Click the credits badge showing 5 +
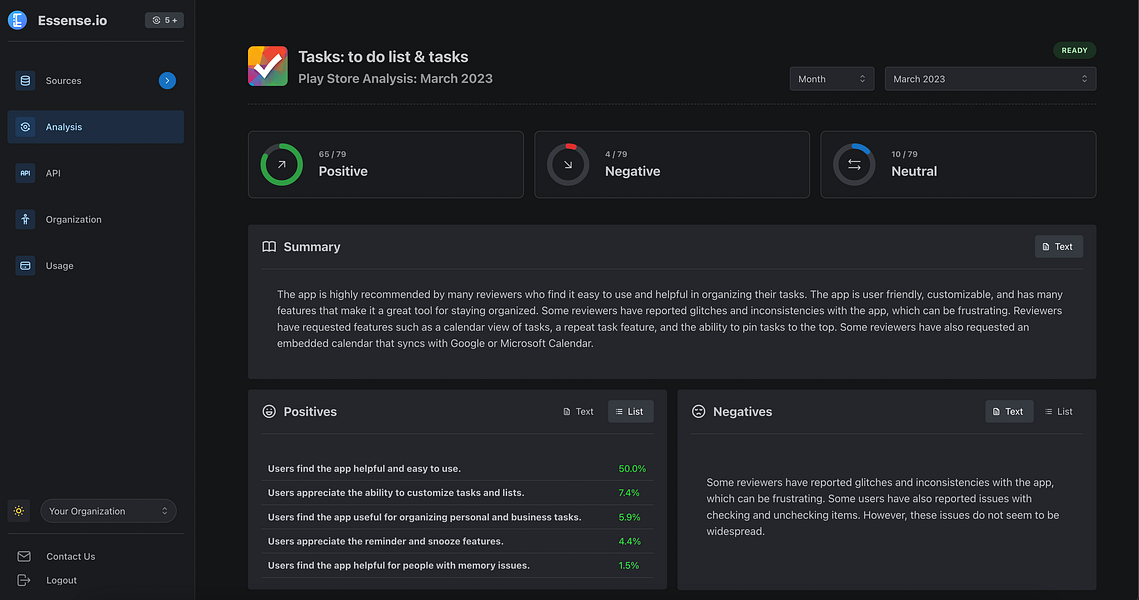This screenshot has height=600, width=1139. click(164, 20)
